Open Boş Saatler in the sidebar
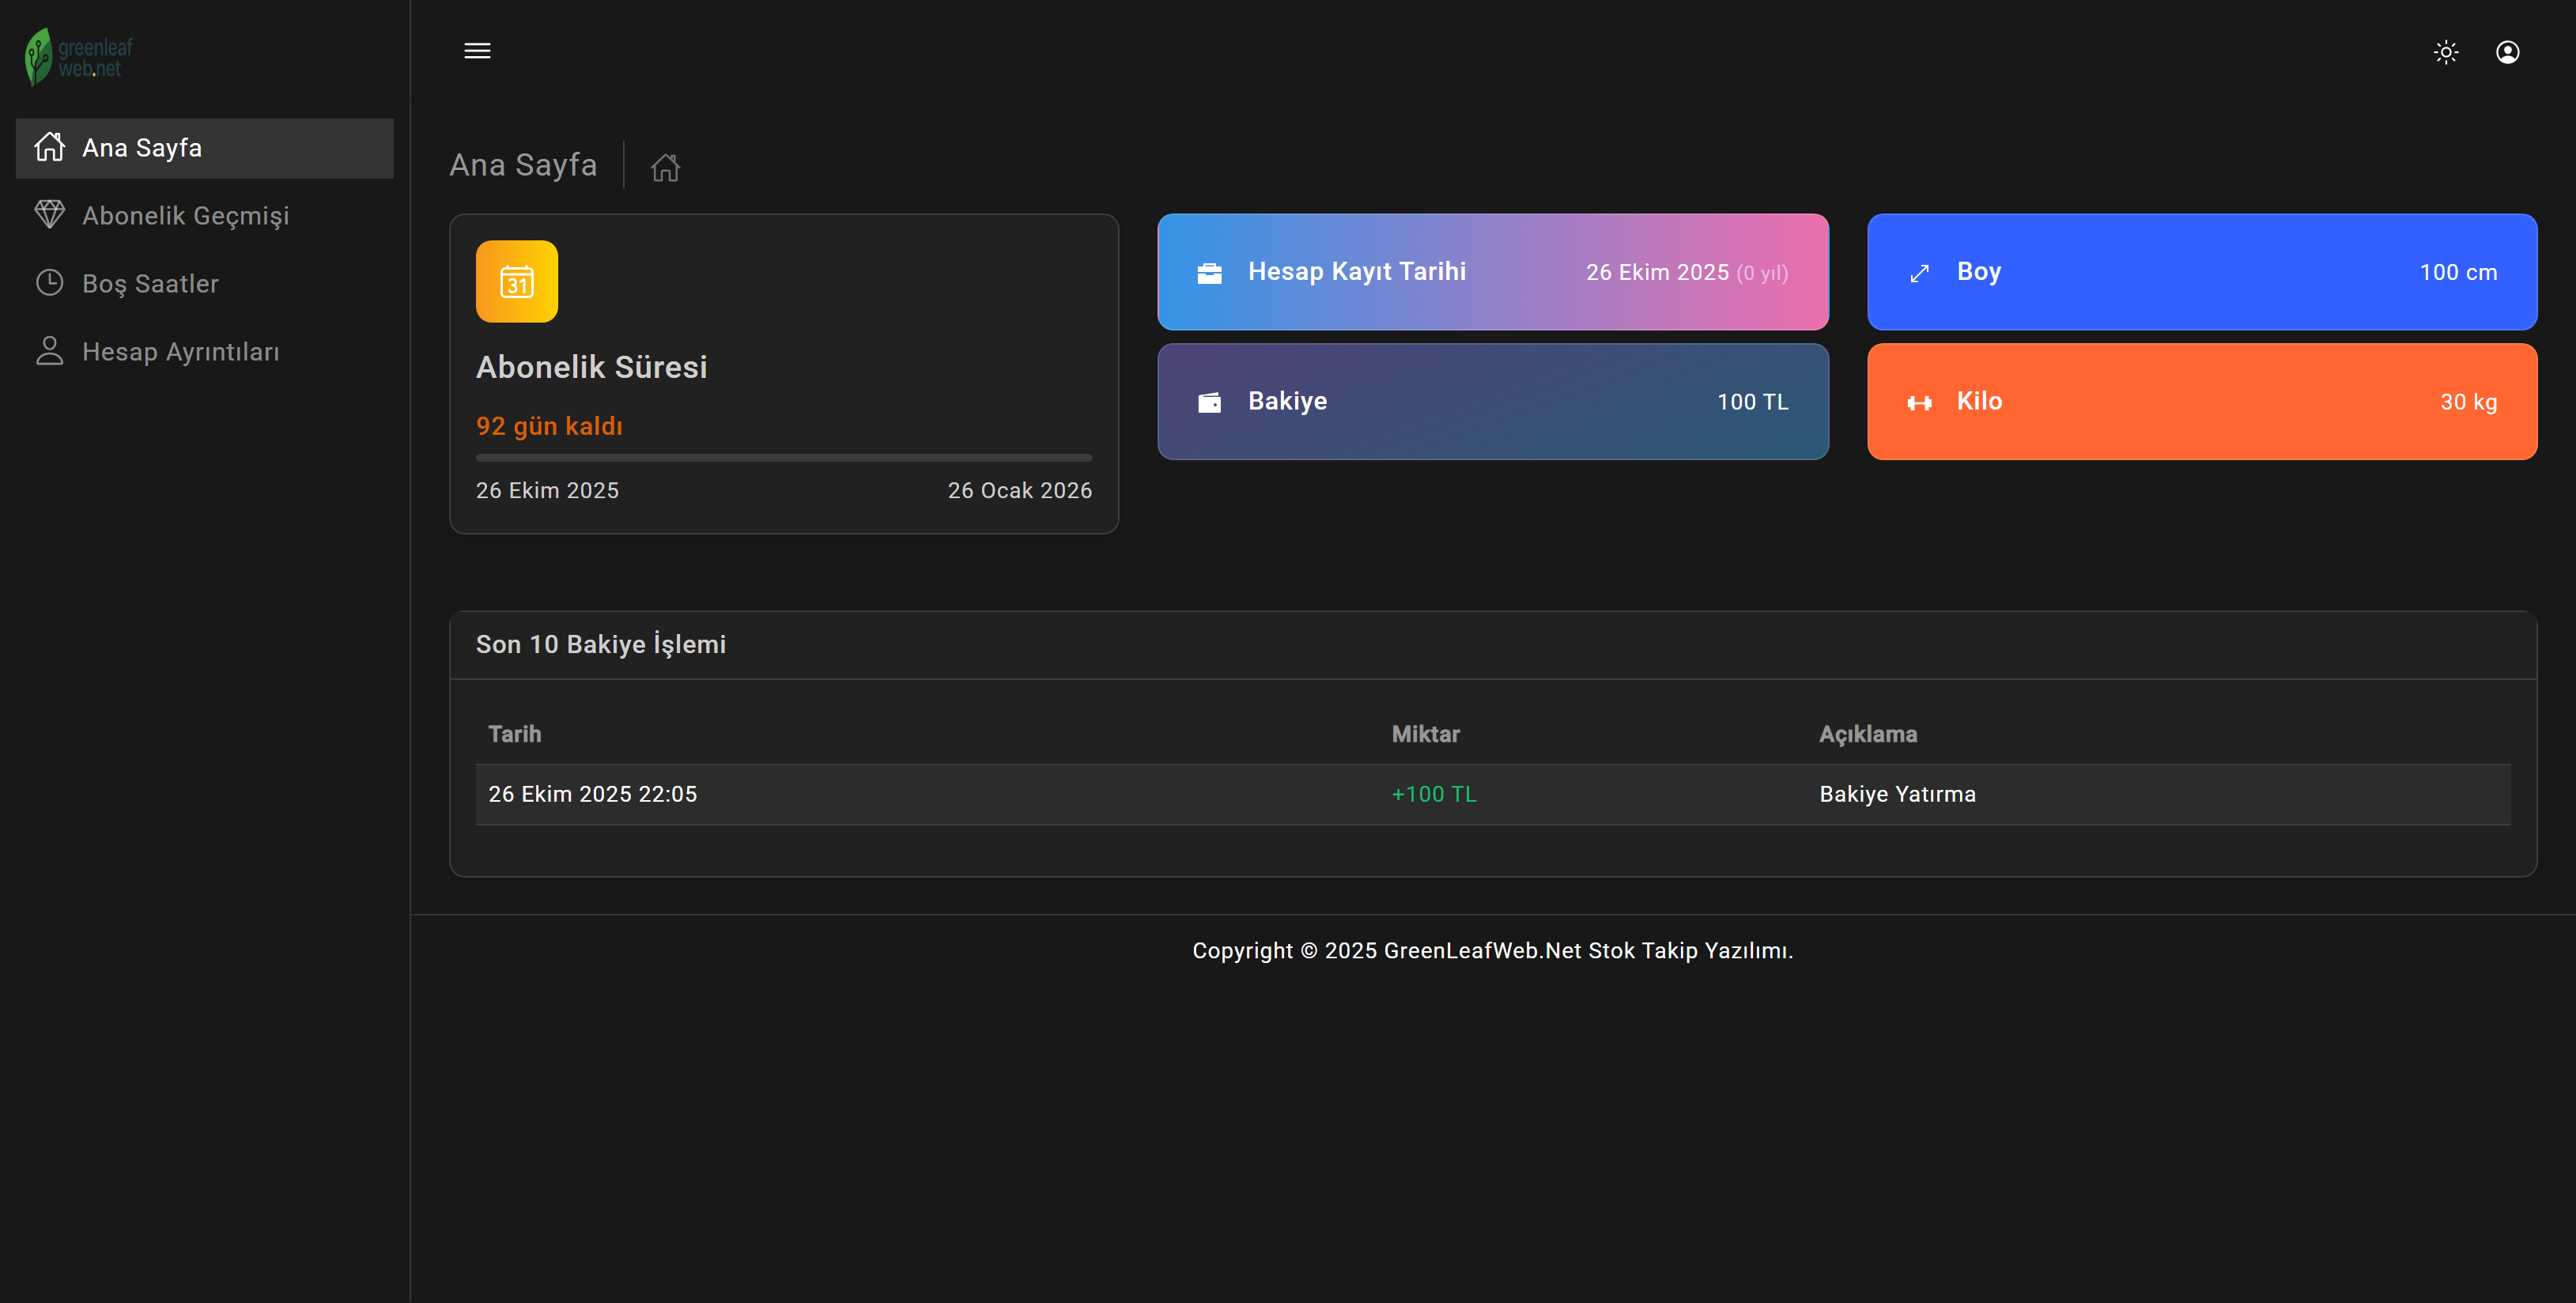The image size is (2576, 1303). [205, 284]
